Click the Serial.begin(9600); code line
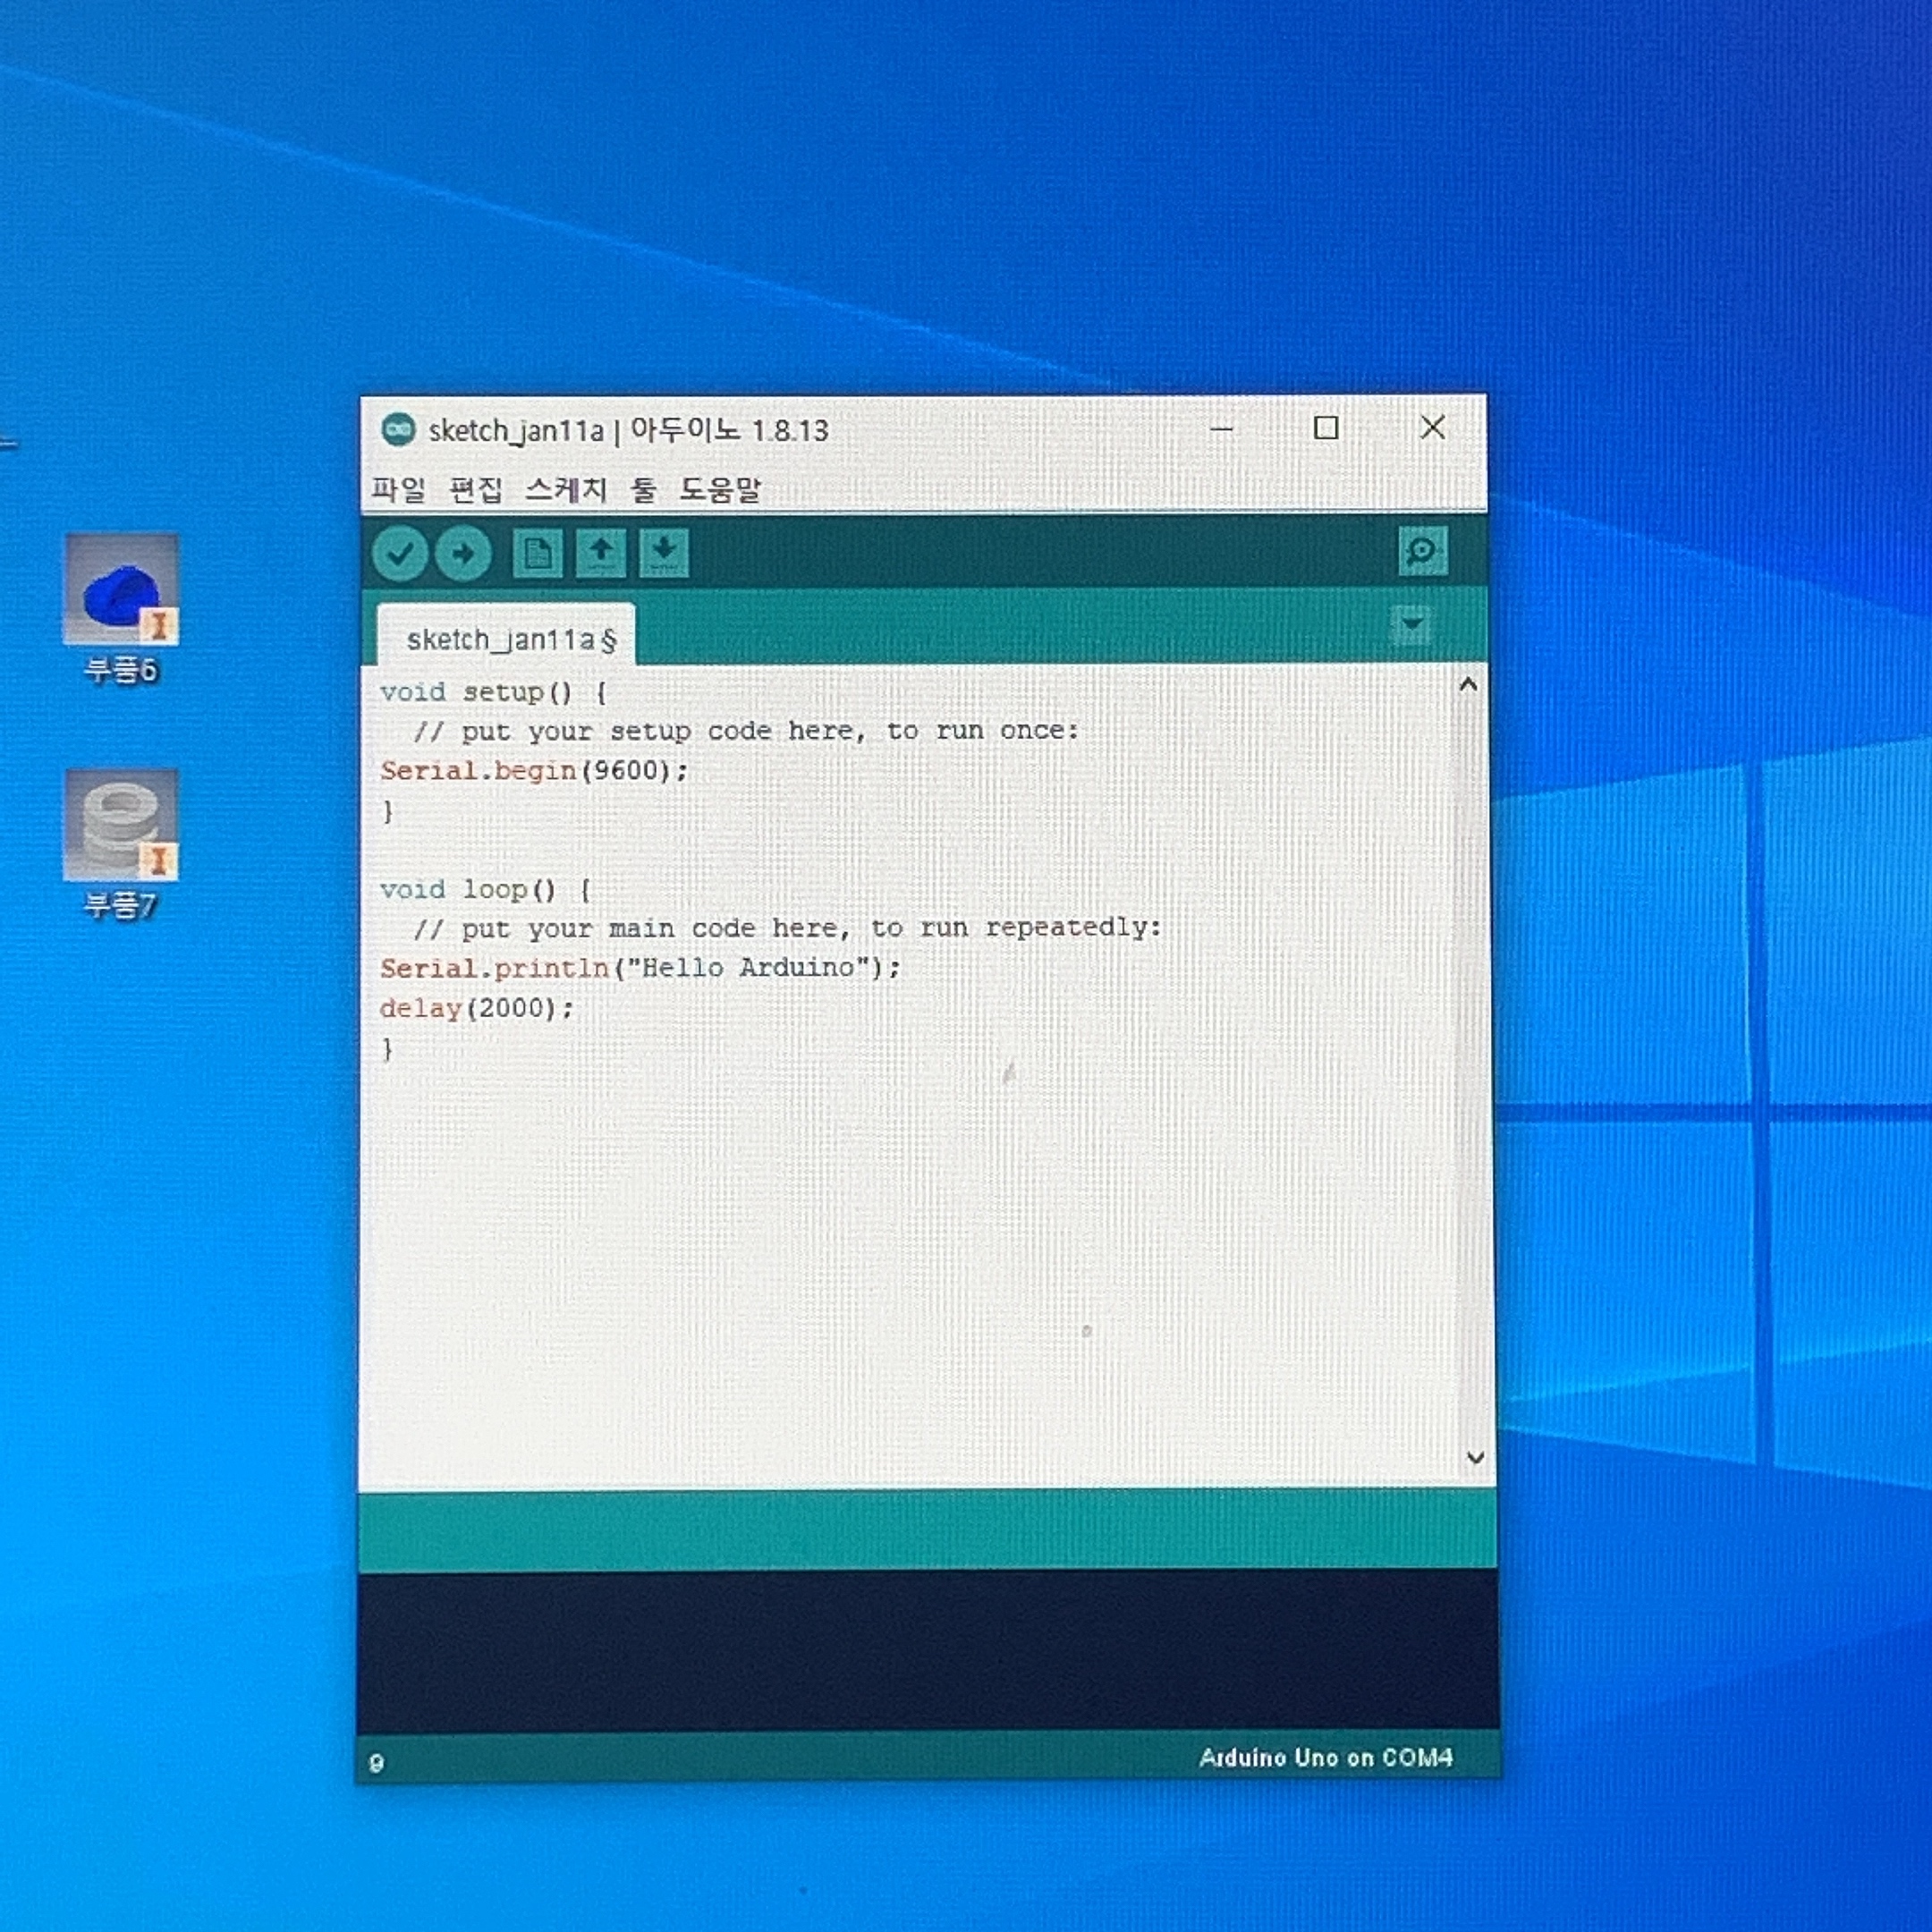1932x1932 pixels. click(534, 771)
